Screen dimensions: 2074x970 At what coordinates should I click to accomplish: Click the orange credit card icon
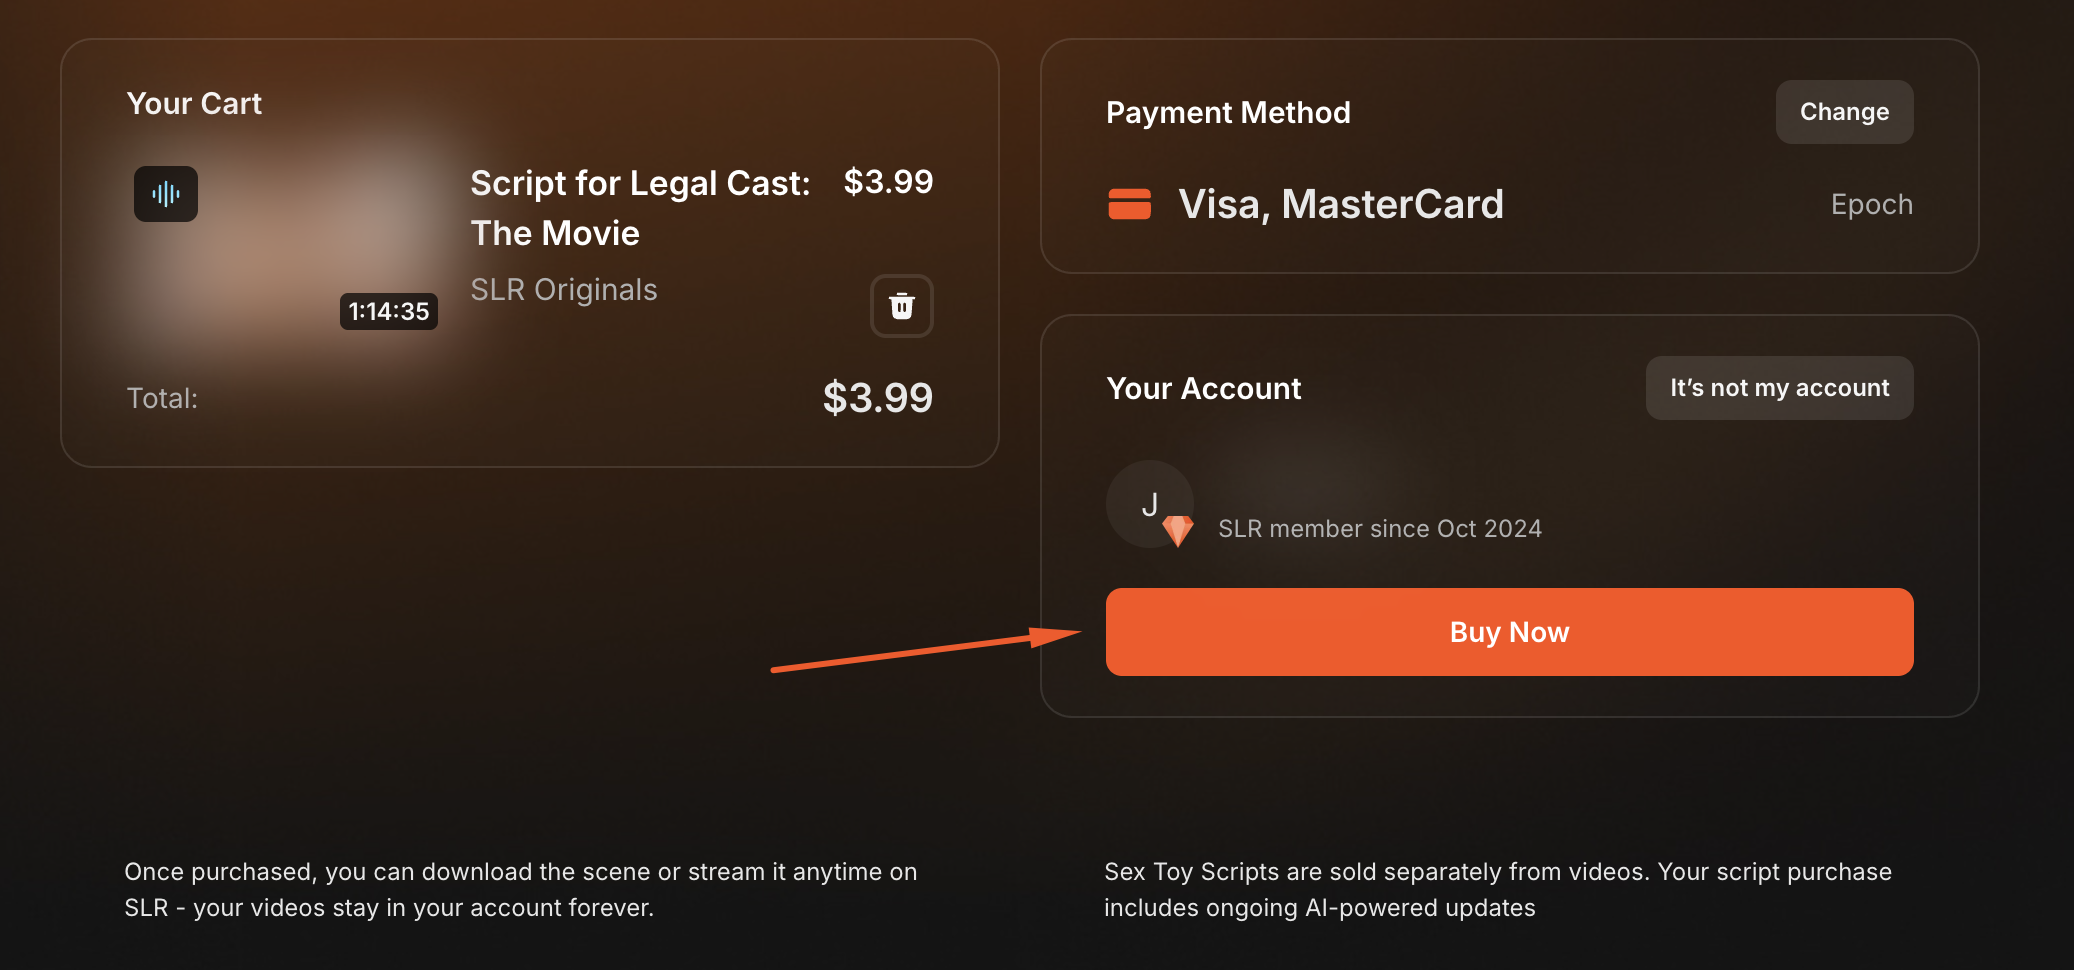coord(1129,204)
